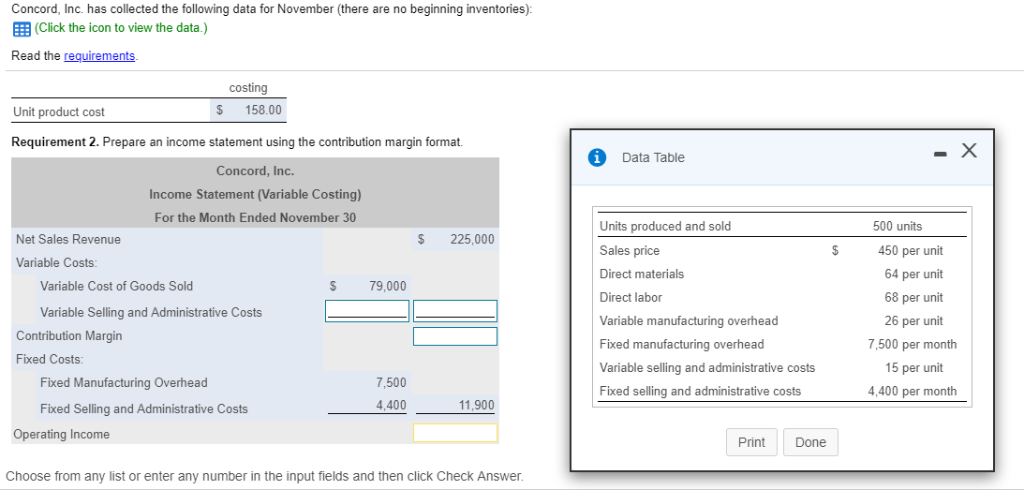The height and width of the screenshot is (490, 1024).
Task: Click the Net Sales Revenue label
Action: click(x=69, y=239)
